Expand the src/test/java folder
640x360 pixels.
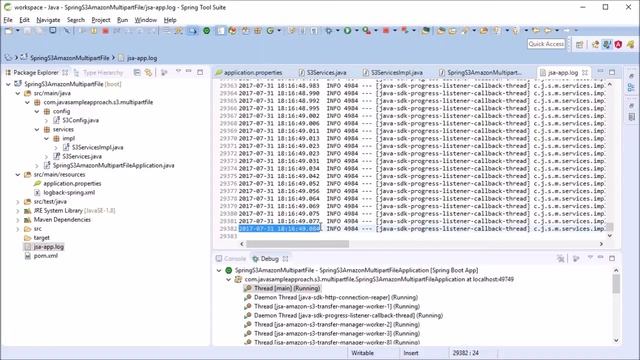pos(18,202)
